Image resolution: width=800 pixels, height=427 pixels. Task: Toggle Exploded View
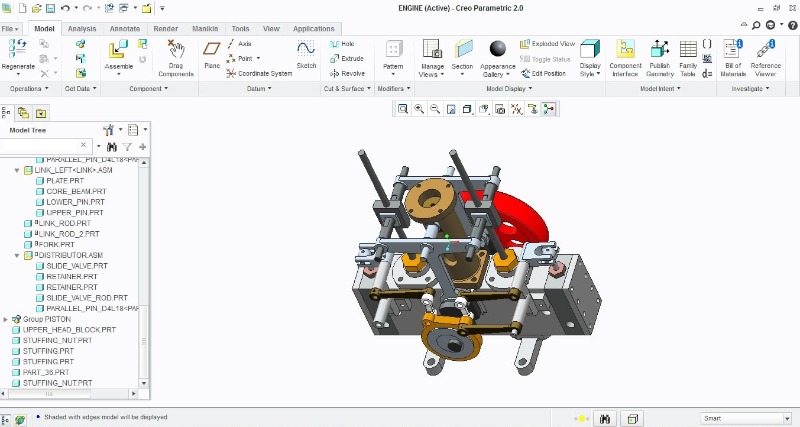click(x=547, y=44)
